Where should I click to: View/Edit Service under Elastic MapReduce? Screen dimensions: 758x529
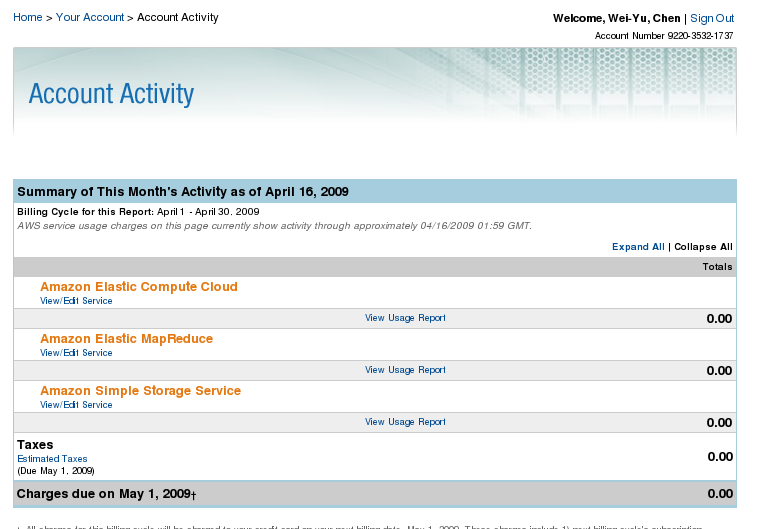click(76, 353)
